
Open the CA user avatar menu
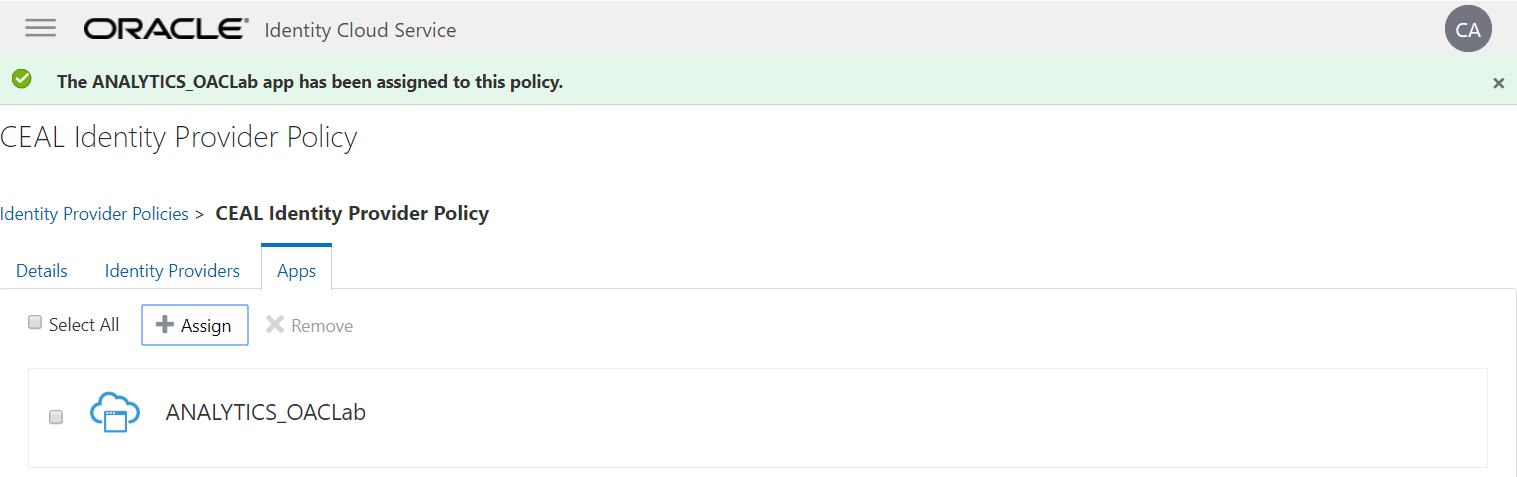[1467, 29]
